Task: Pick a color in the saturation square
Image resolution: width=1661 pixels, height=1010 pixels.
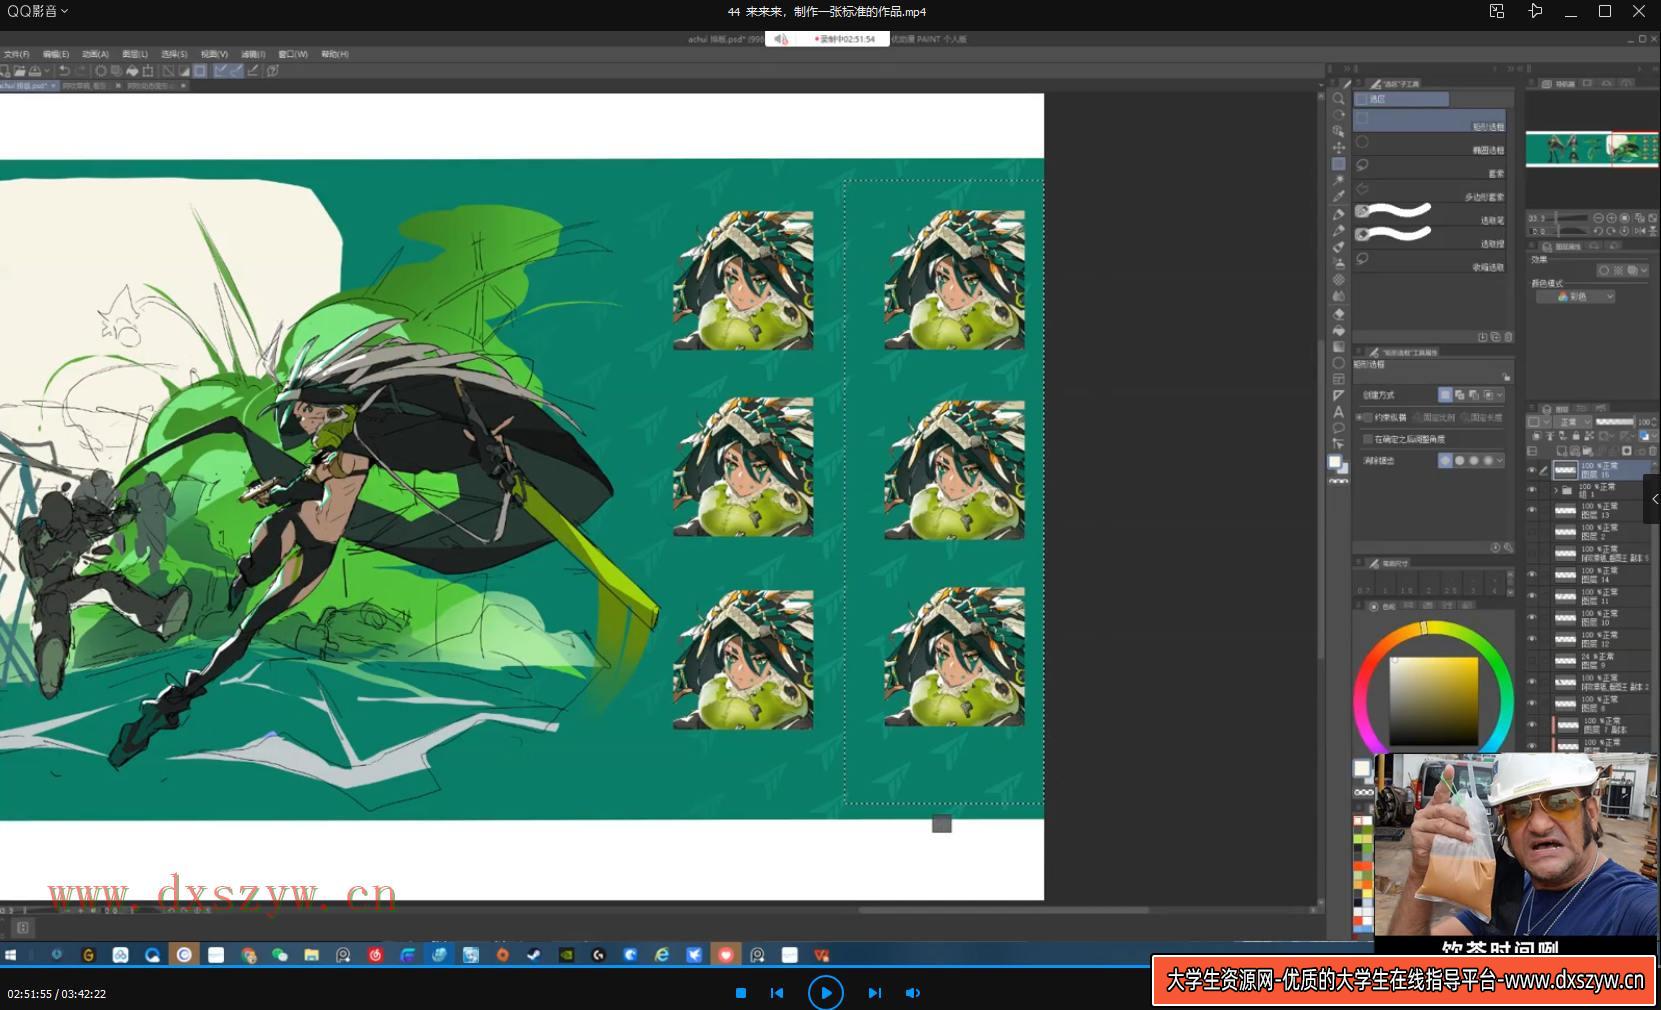Action: [x=1433, y=701]
